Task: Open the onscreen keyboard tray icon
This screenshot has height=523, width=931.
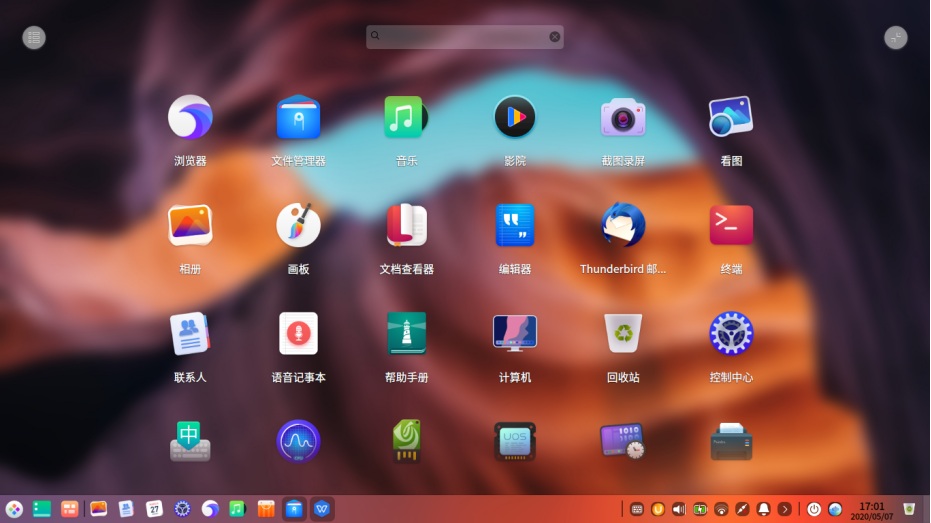Action: coord(636,509)
